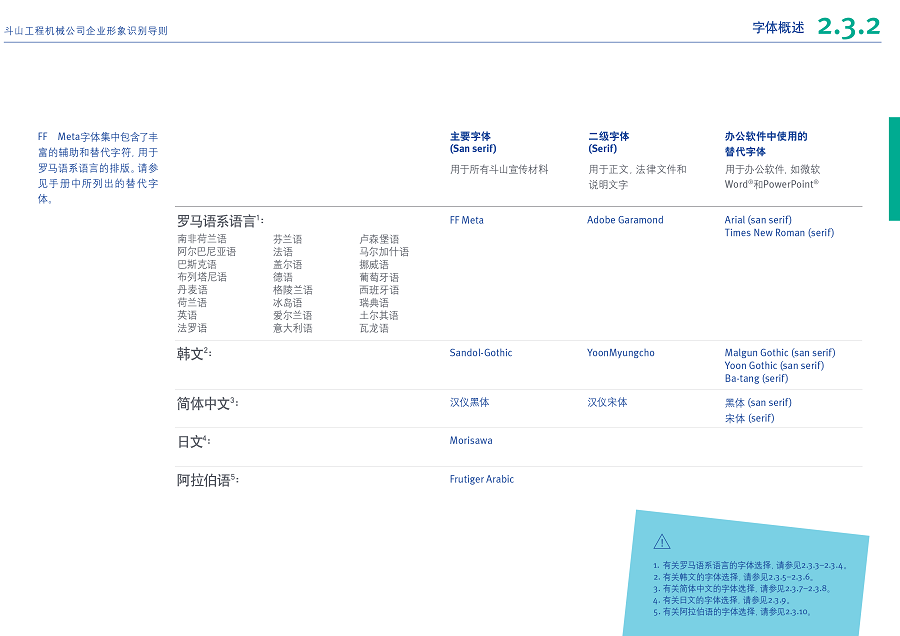The height and width of the screenshot is (636, 900).
Task: Select 'YoonMyungcho' font name
Action: click(620, 352)
